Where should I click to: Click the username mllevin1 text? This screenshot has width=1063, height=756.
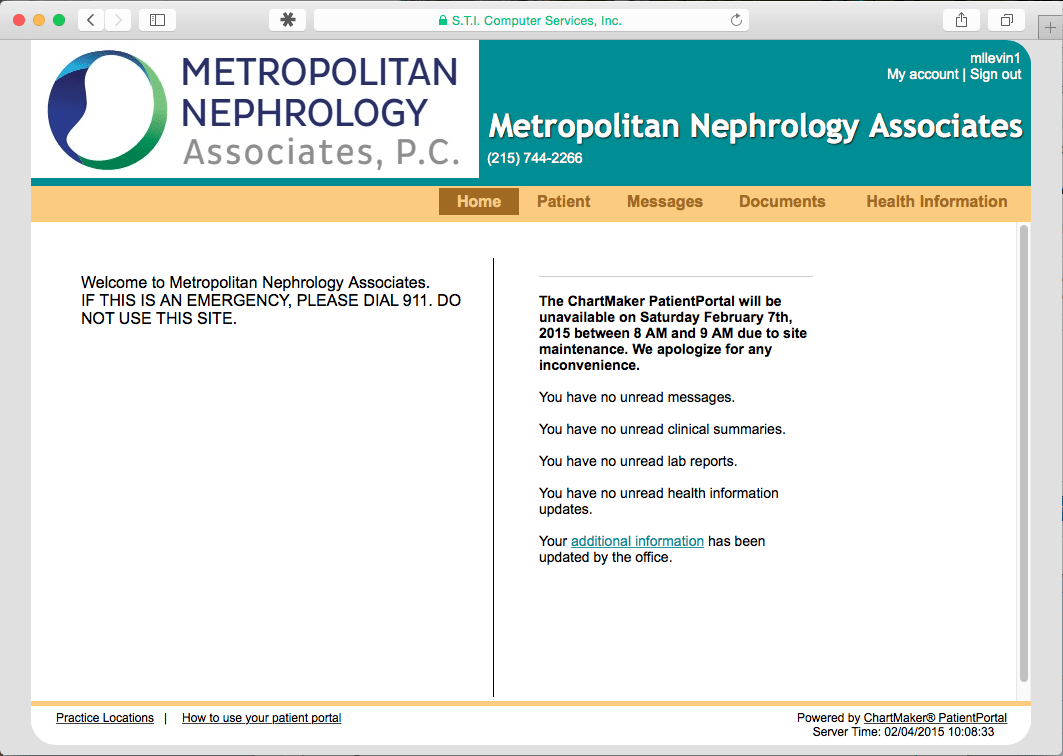point(995,58)
